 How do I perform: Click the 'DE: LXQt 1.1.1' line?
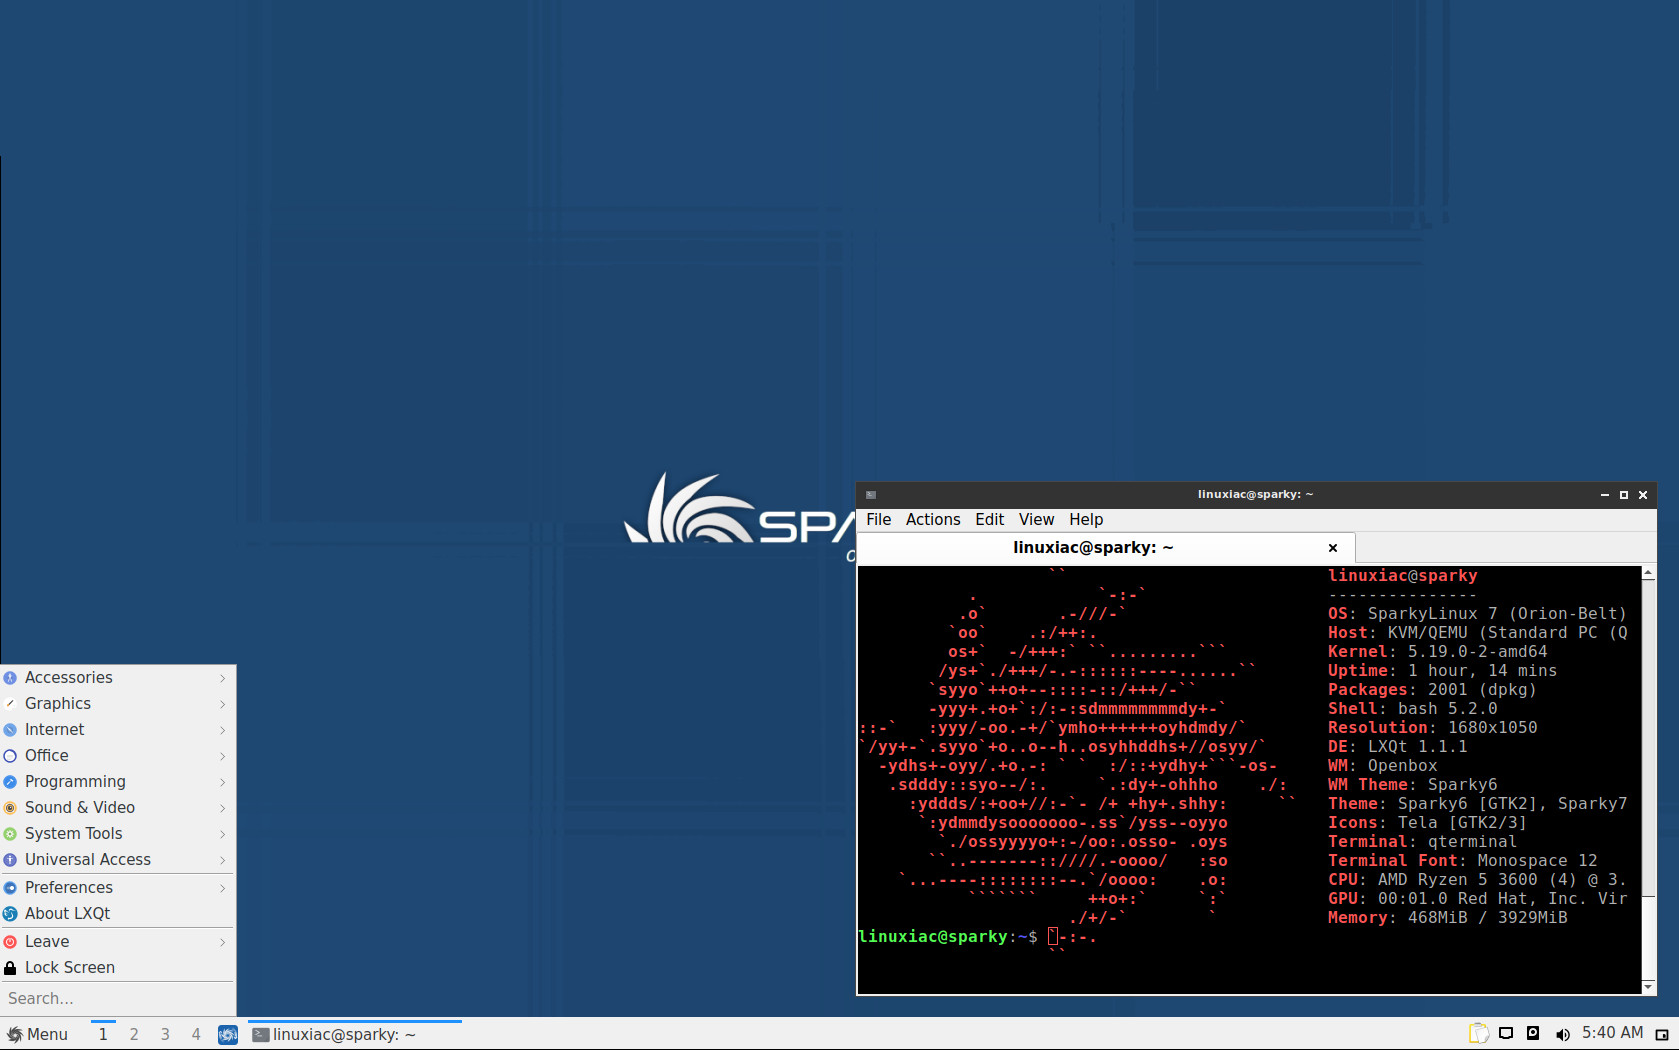point(1397,747)
